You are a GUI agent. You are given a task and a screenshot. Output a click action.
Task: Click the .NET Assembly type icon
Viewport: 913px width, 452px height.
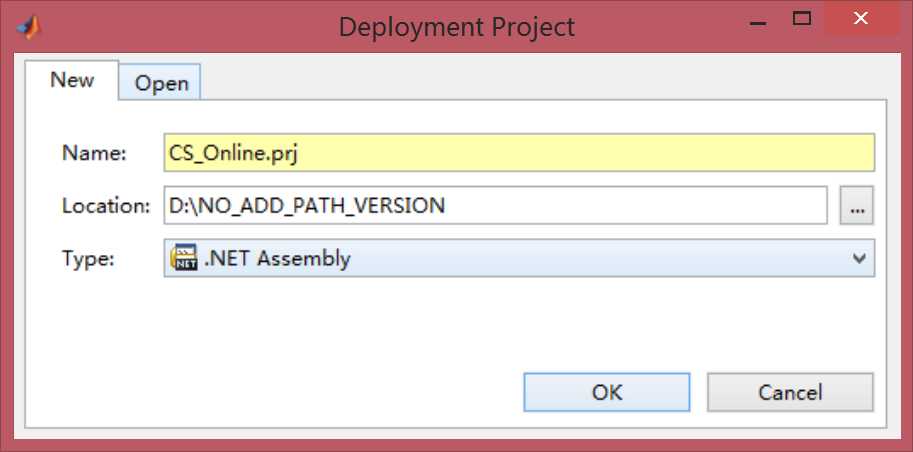(184, 258)
